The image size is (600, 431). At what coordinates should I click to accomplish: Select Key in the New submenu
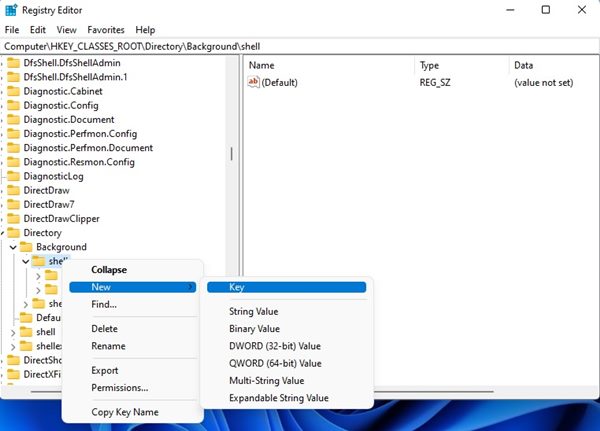[287, 287]
